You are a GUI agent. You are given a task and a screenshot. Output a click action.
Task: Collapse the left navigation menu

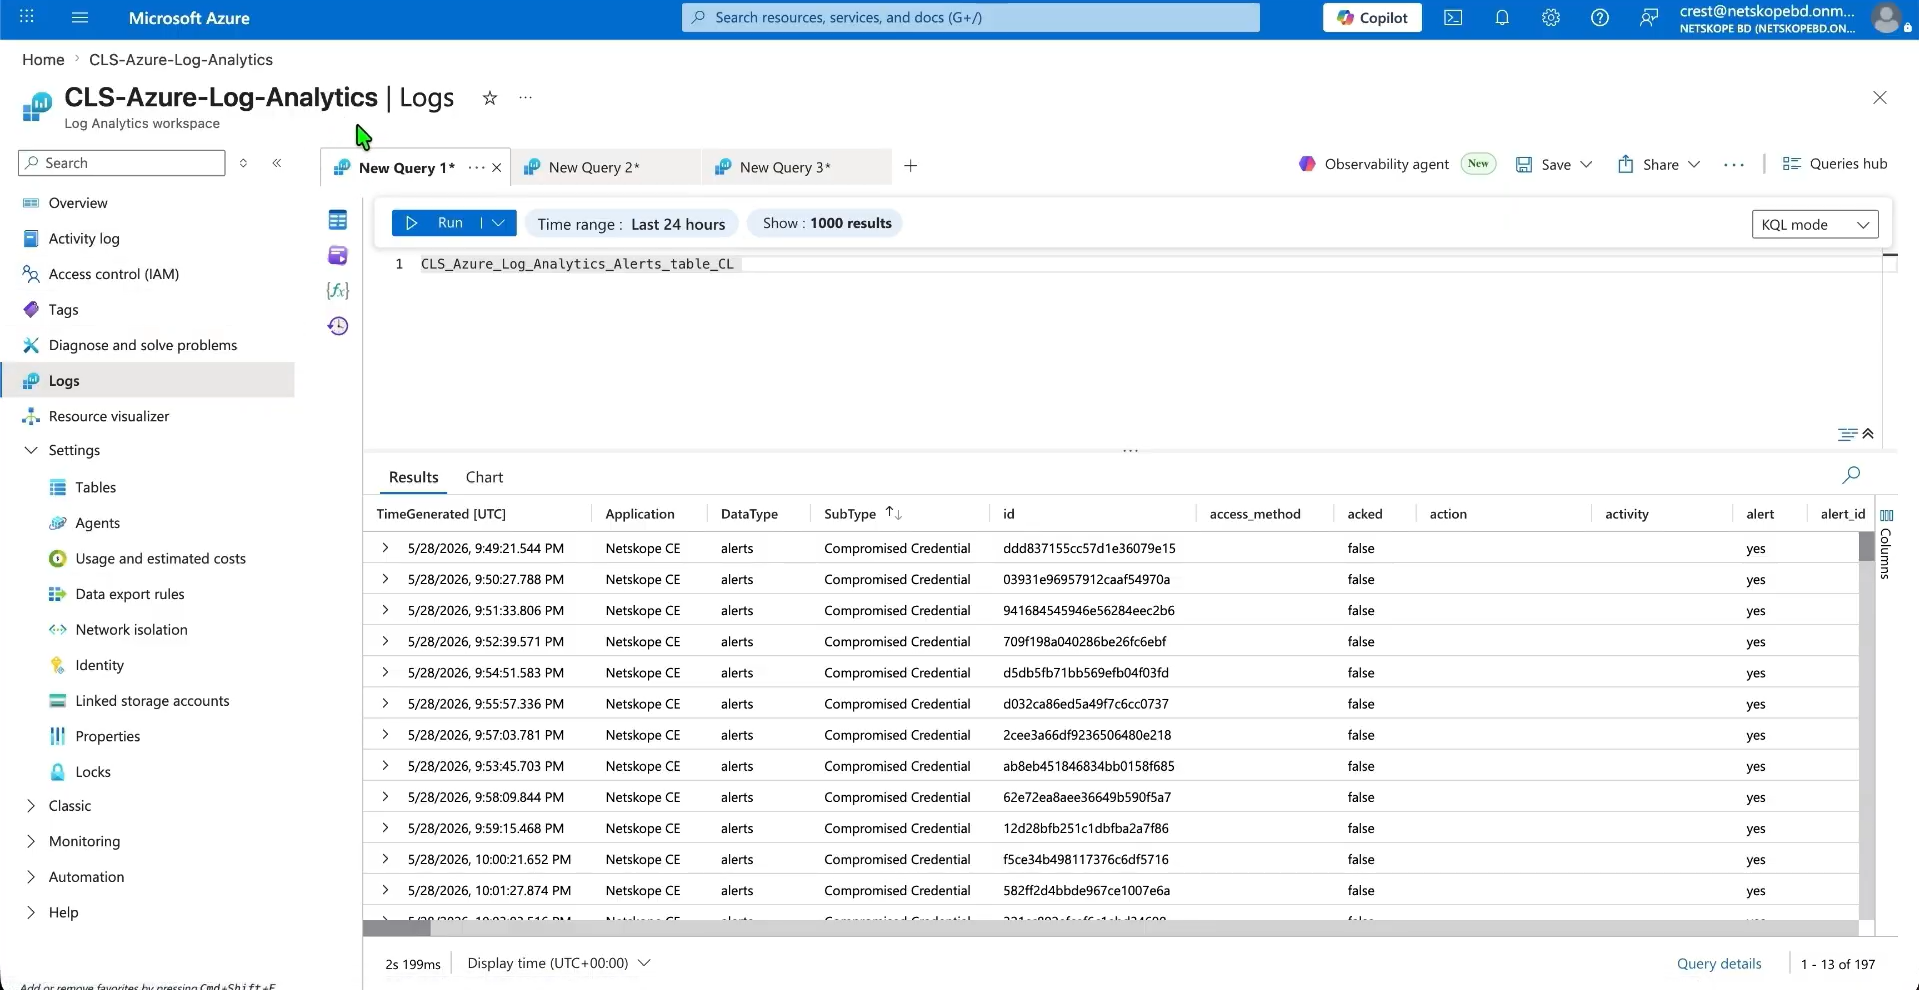pos(277,163)
